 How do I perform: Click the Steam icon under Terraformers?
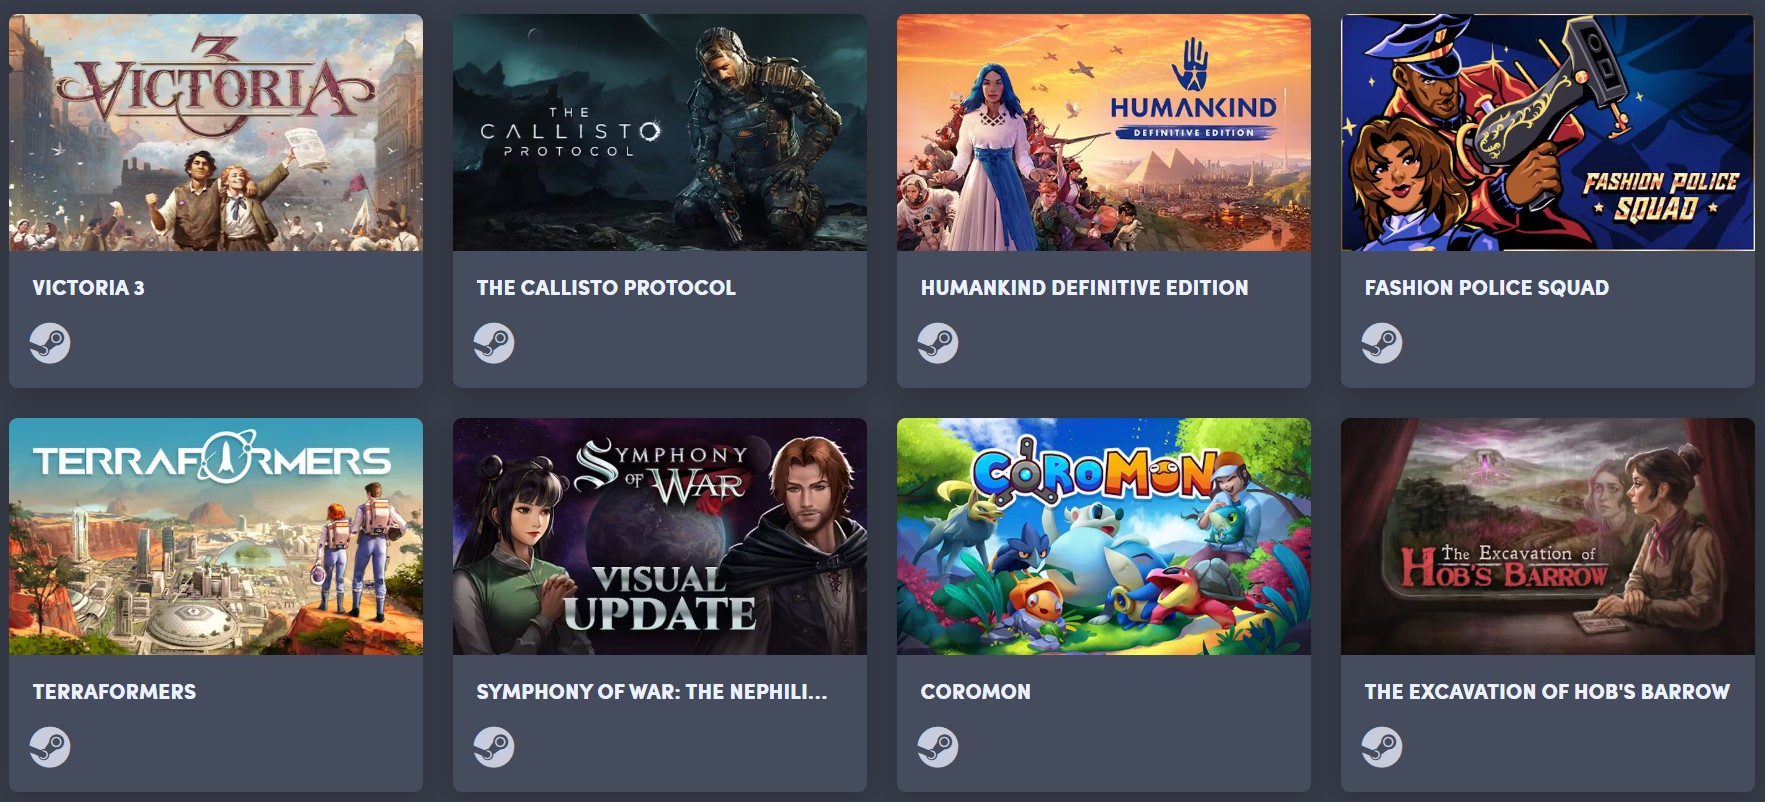pyautogui.click(x=50, y=747)
